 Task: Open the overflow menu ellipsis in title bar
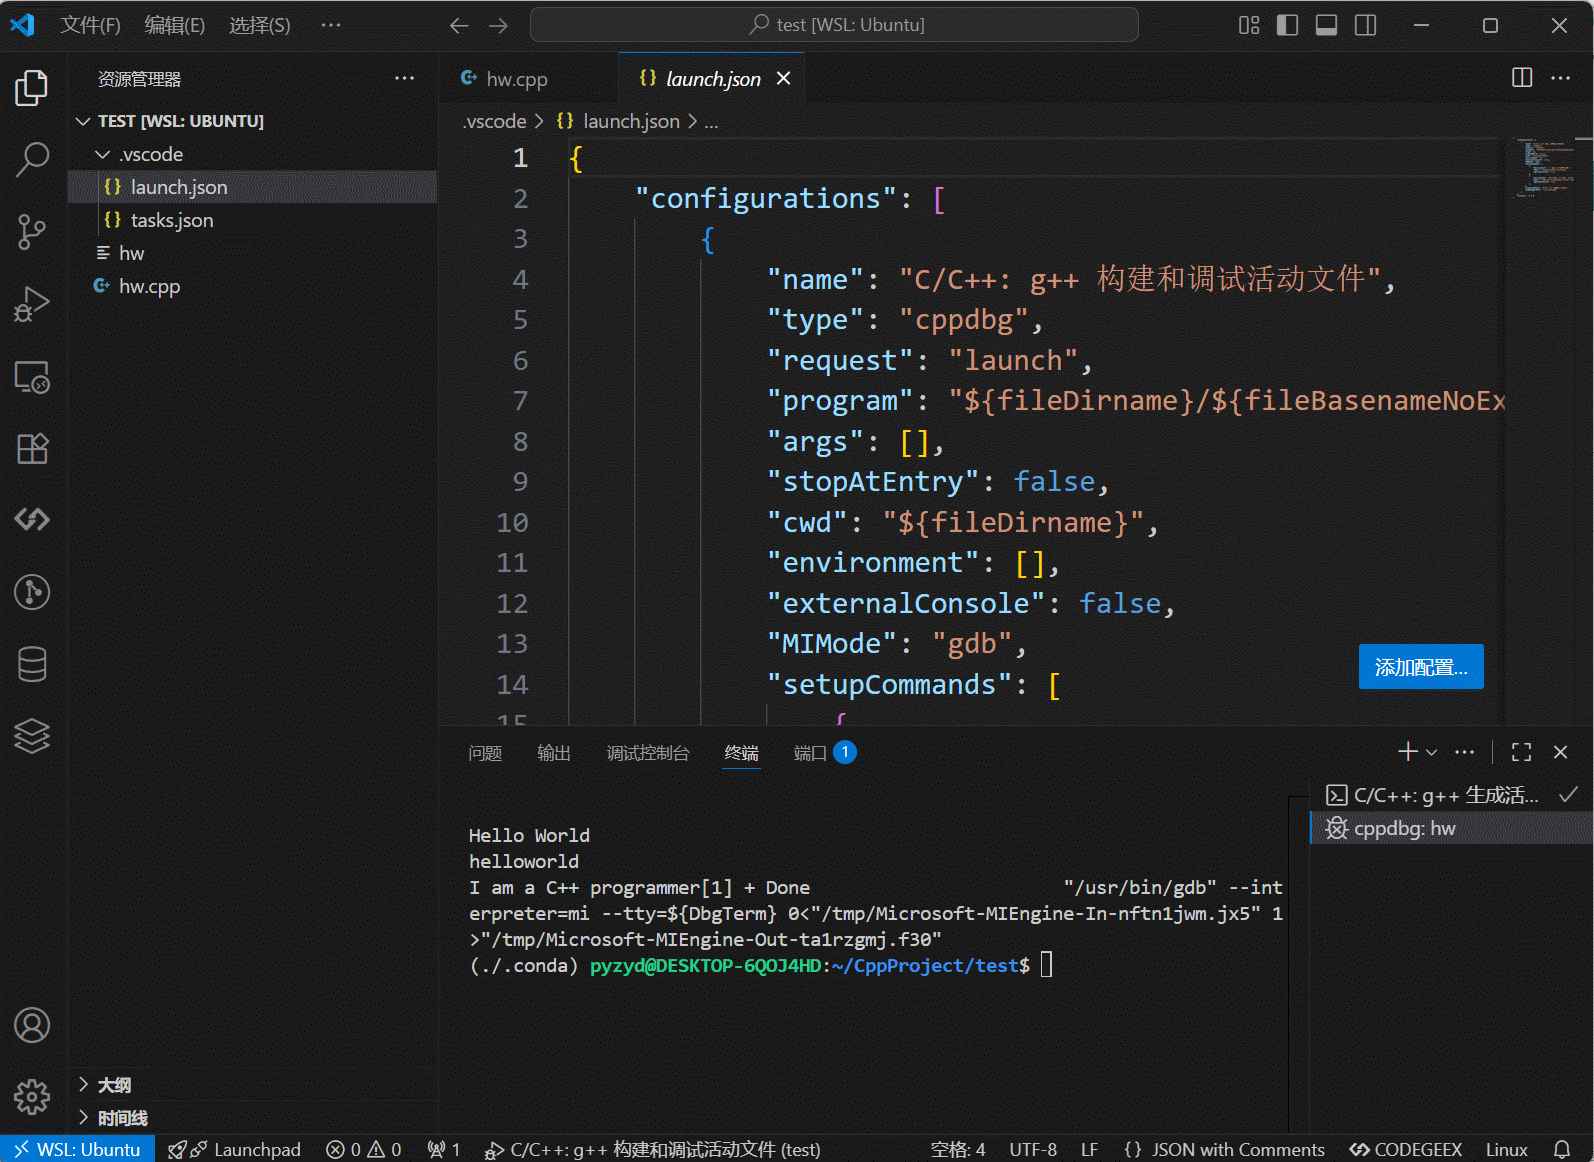pyautogui.click(x=330, y=25)
